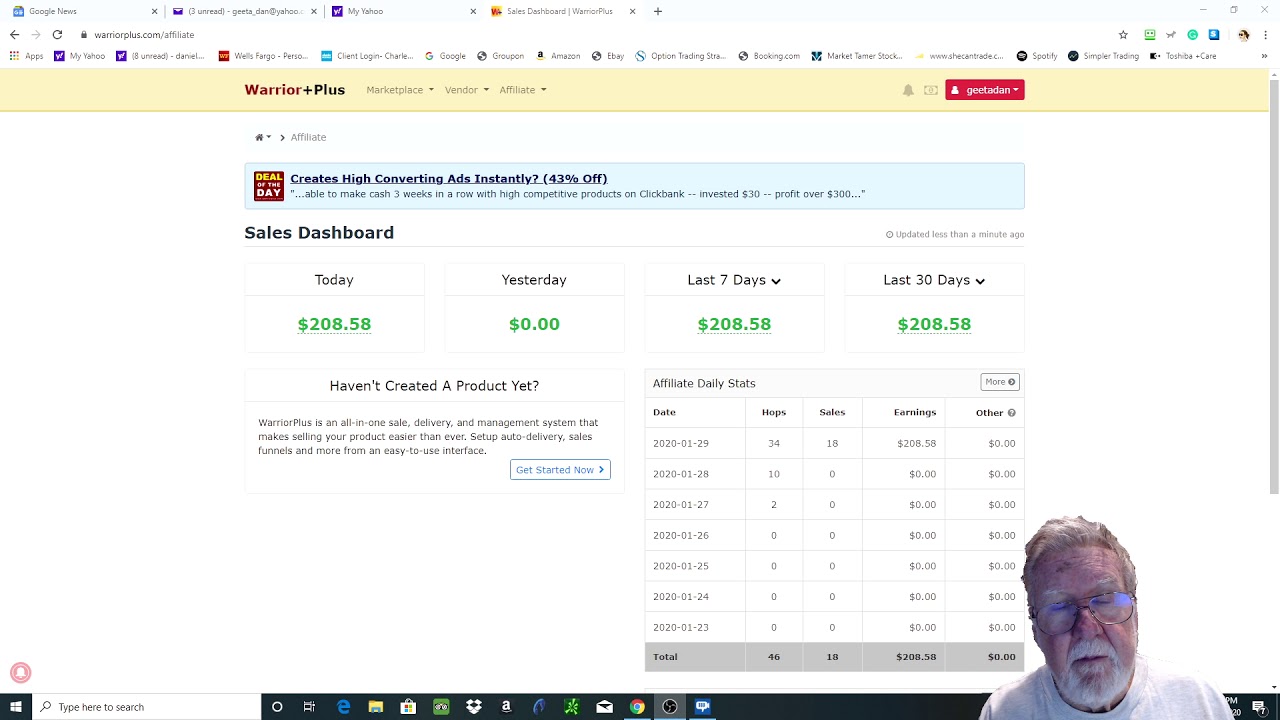This screenshot has width=1280, height=720.
Task: Open Dropbox from taskbar
Action: point(474,707)
